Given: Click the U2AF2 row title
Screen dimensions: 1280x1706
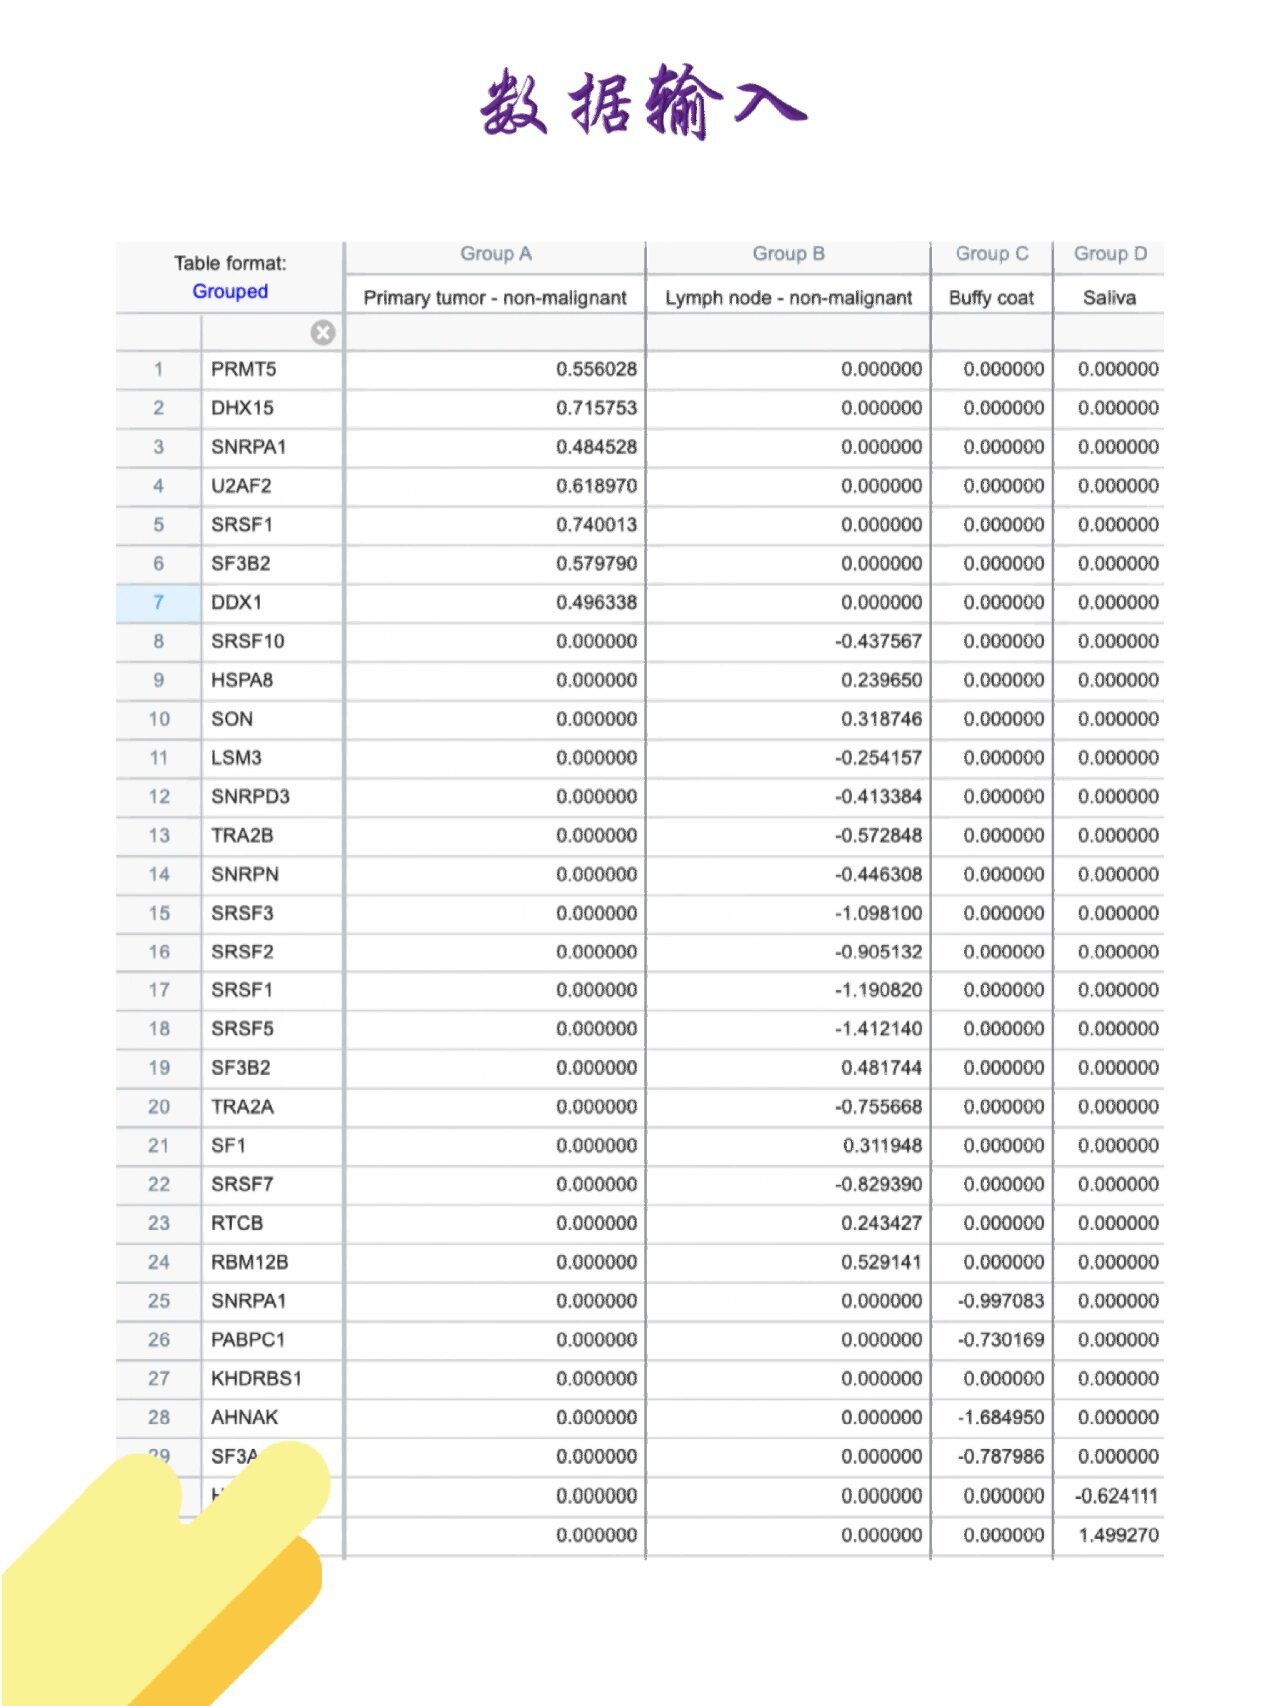Looking at the screenshot, I should [241, 486].
